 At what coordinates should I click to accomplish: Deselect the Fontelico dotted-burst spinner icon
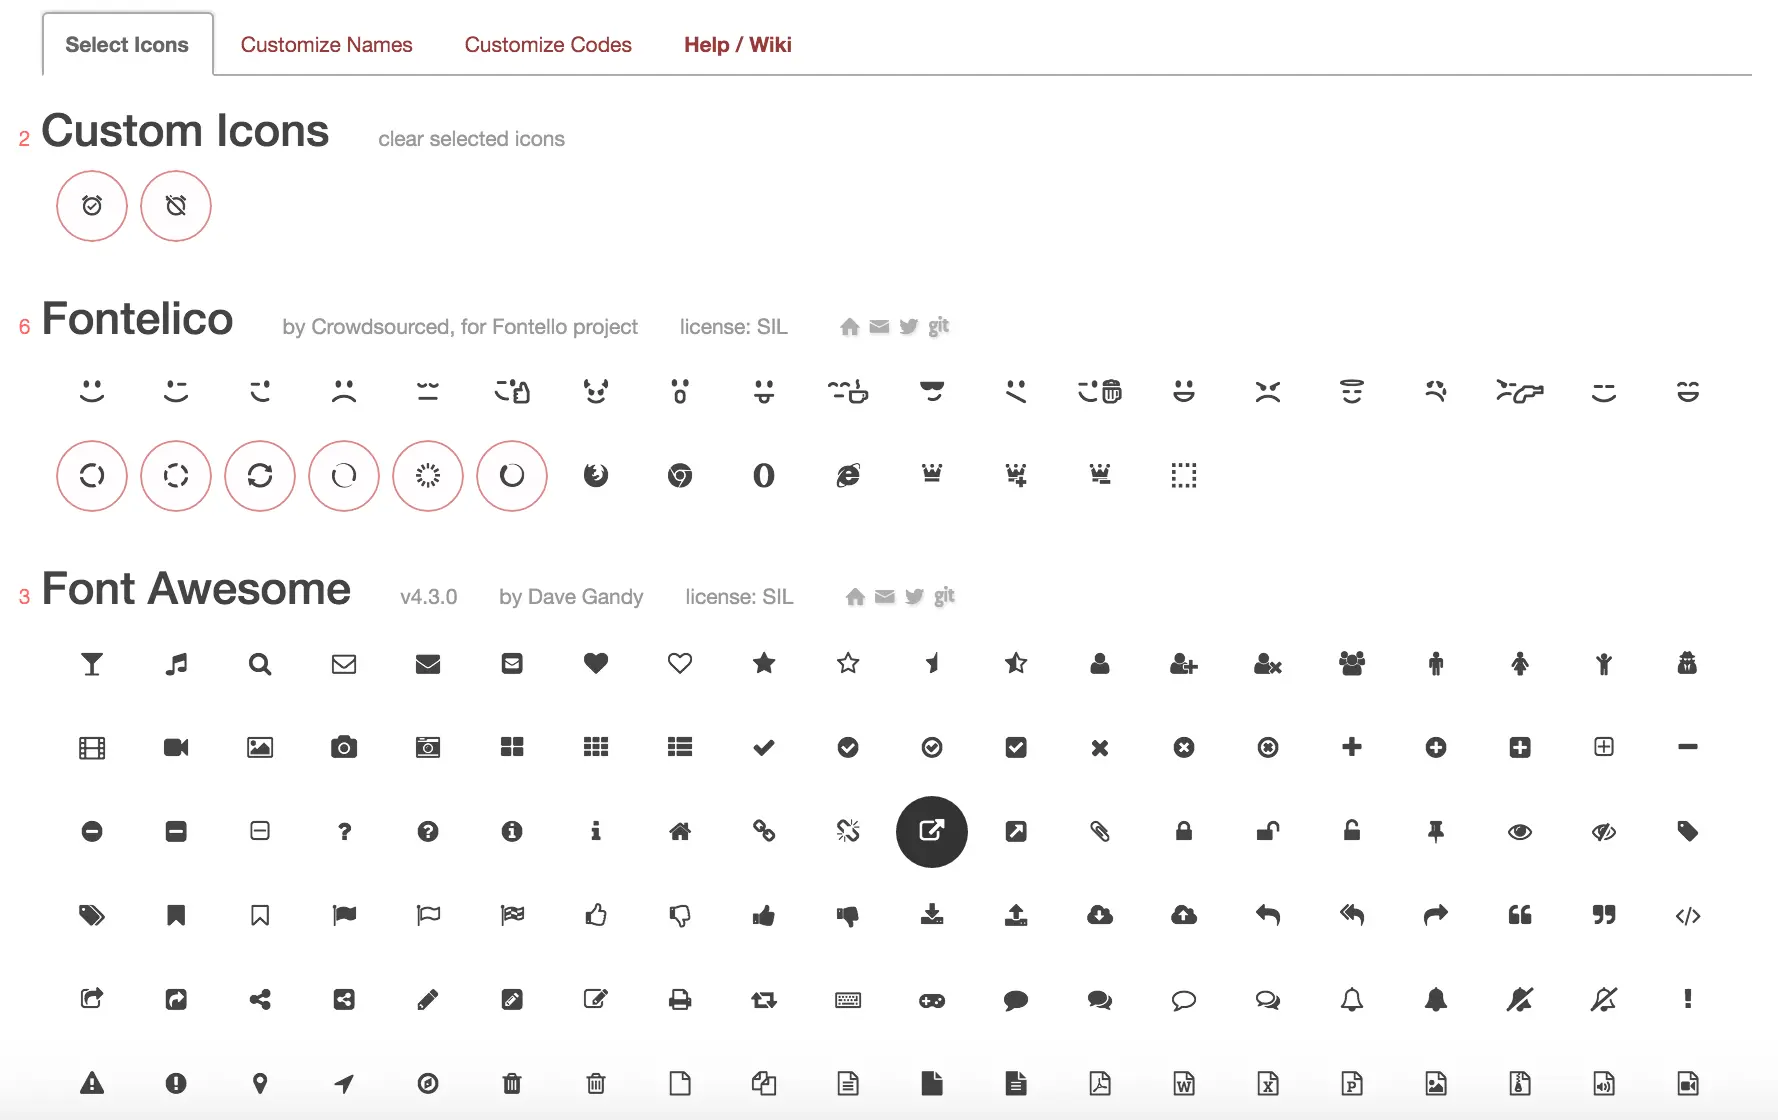(428, 476)
